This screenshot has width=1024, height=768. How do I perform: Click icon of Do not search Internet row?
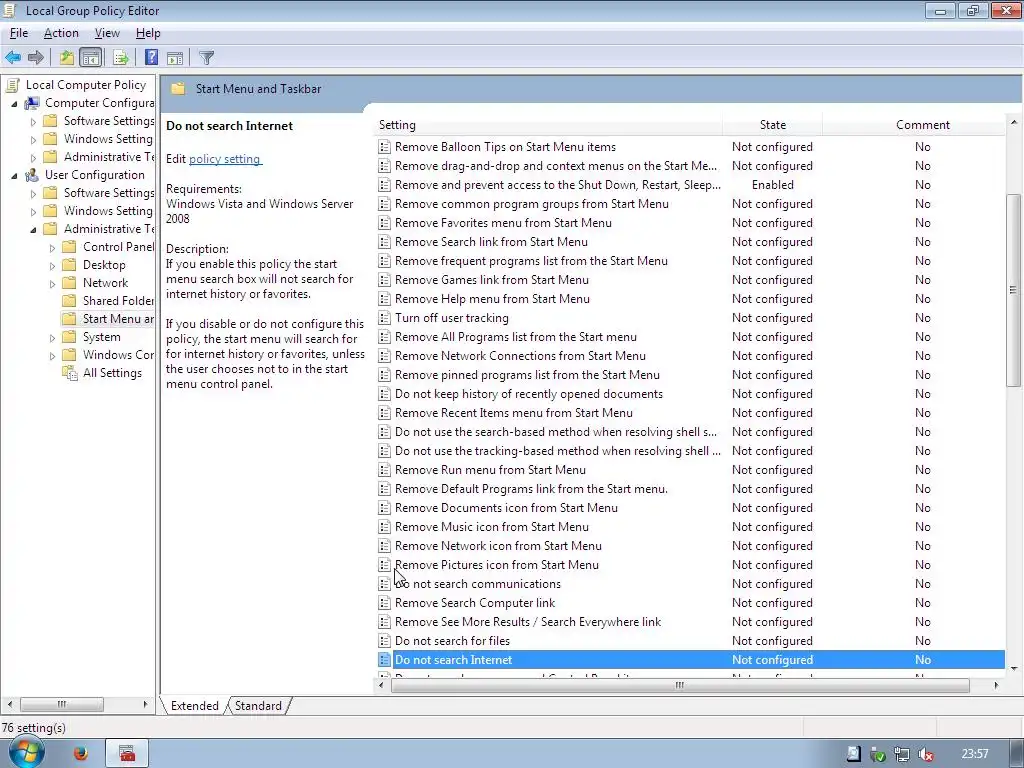point(384,660)
